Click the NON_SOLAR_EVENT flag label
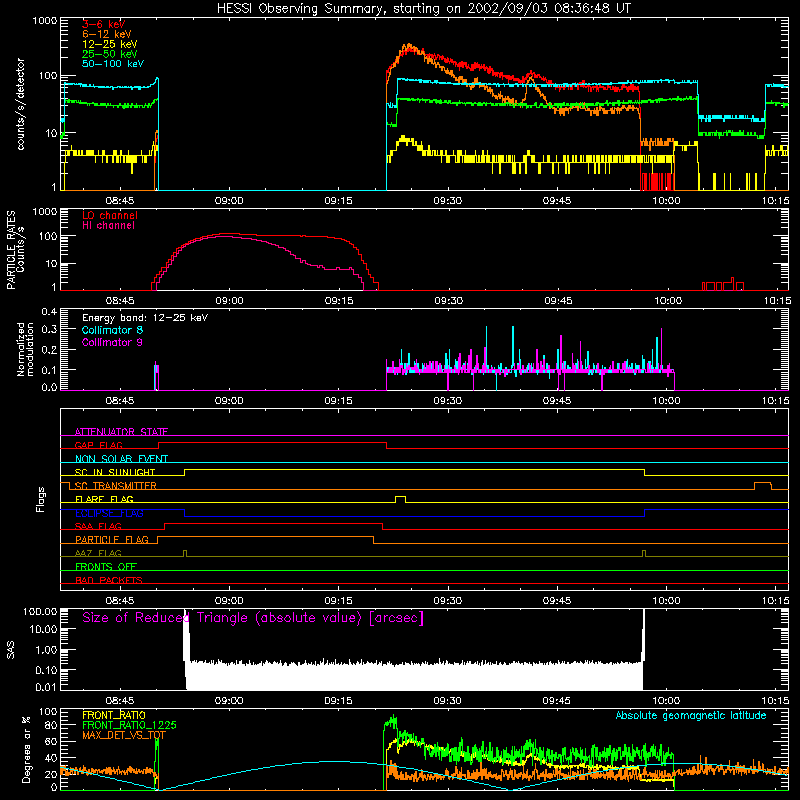 pyautogui.click(x=121, y=459)
